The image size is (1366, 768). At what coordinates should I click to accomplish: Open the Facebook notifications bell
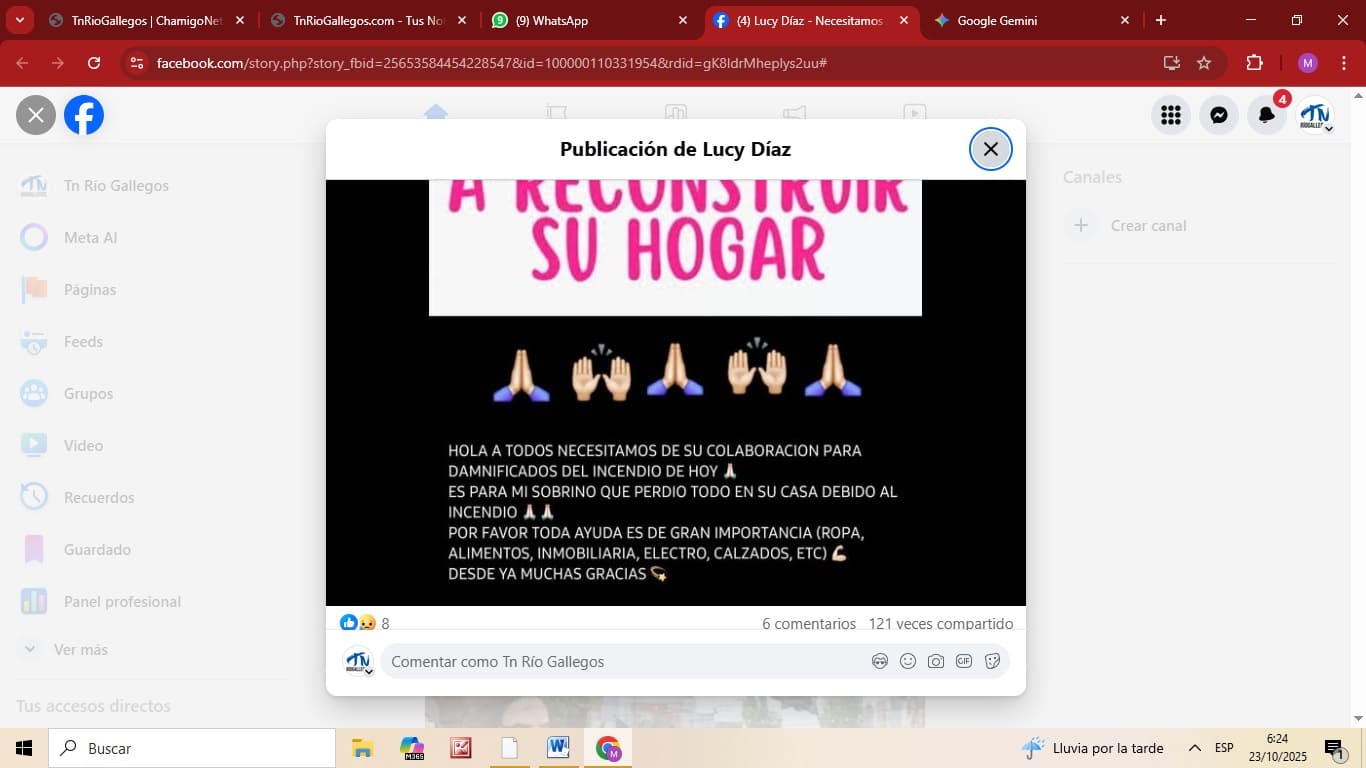[1267, 115]
